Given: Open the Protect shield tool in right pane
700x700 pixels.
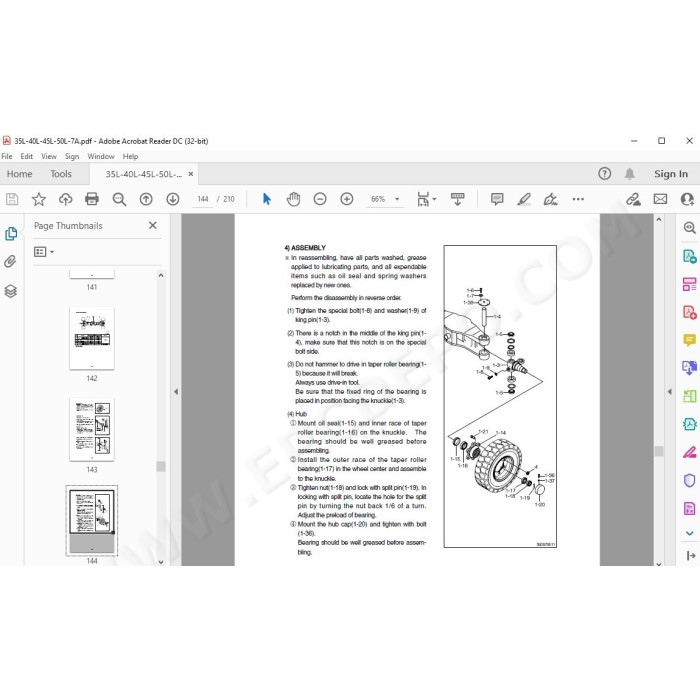Looking at the screenshot, I should [x=689, y=480].
